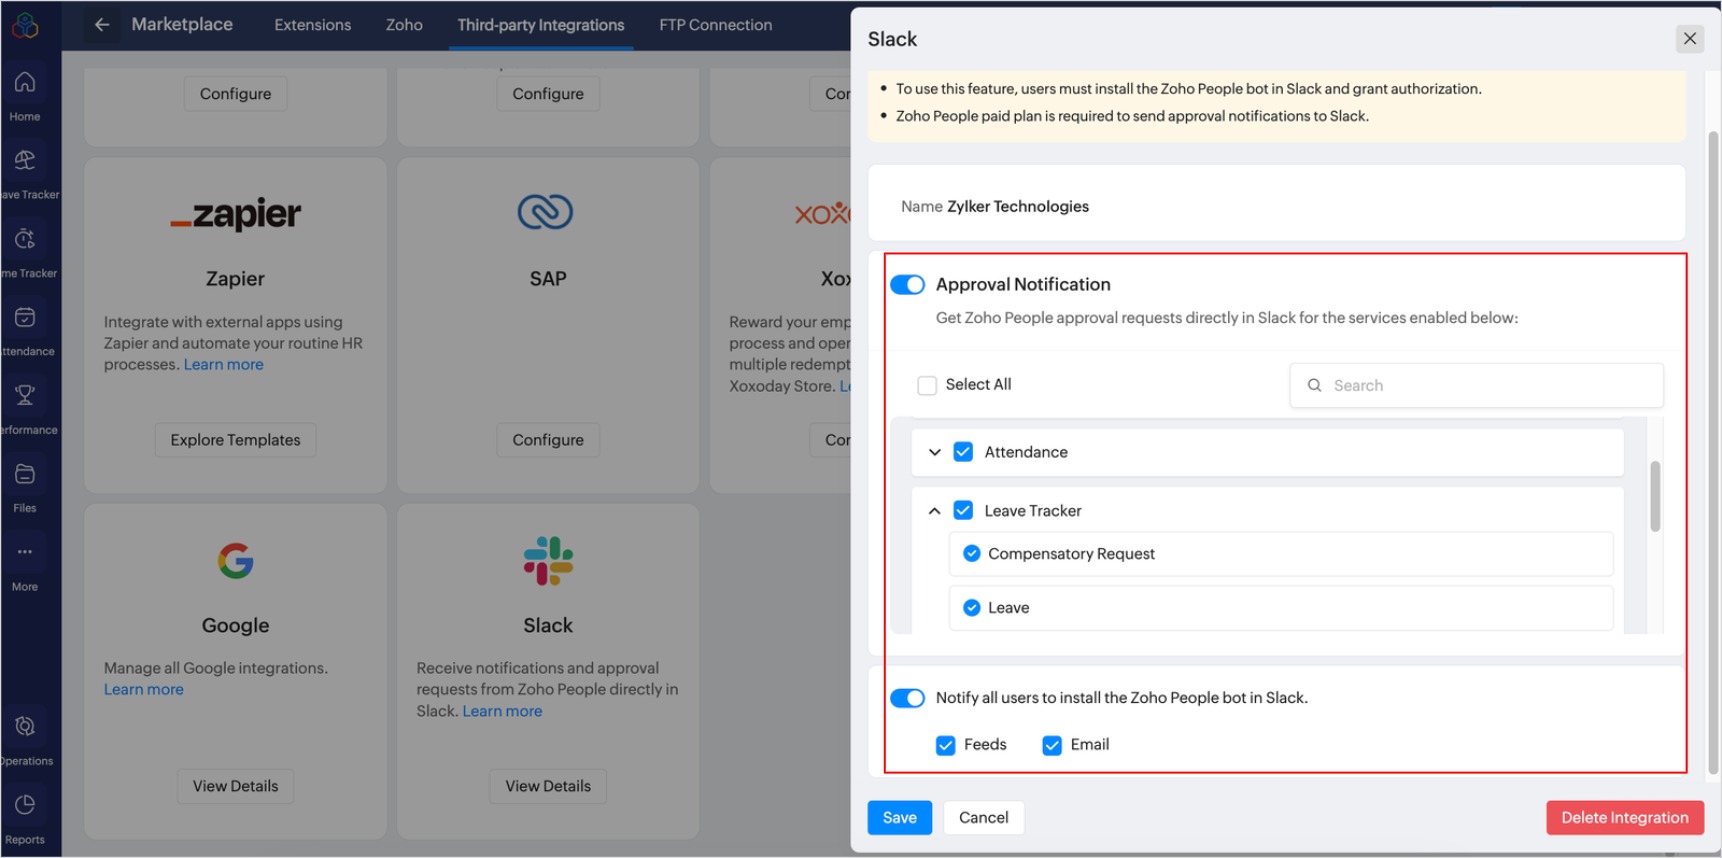Click the SAP integration logo
Screen dimensions: 1722x858
coord(546,212)
